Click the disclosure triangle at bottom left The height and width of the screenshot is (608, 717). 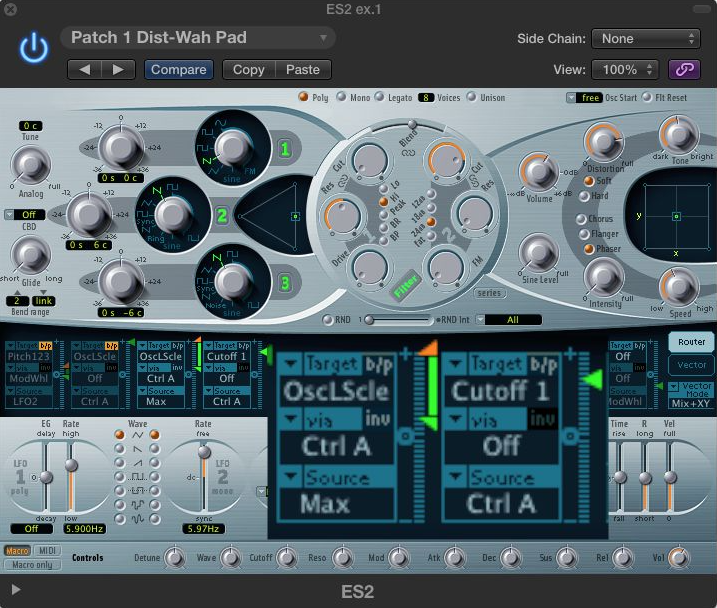(16, 590)
